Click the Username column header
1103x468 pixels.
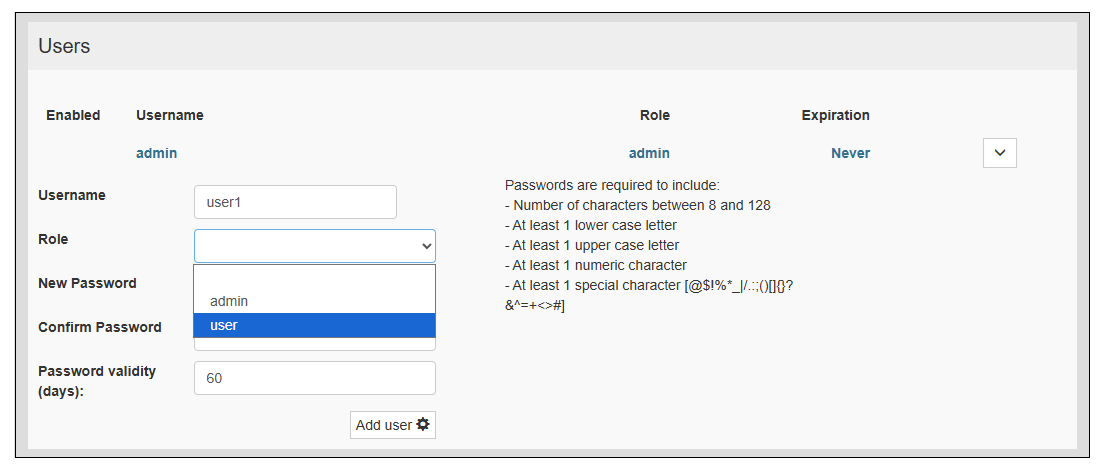170,115
